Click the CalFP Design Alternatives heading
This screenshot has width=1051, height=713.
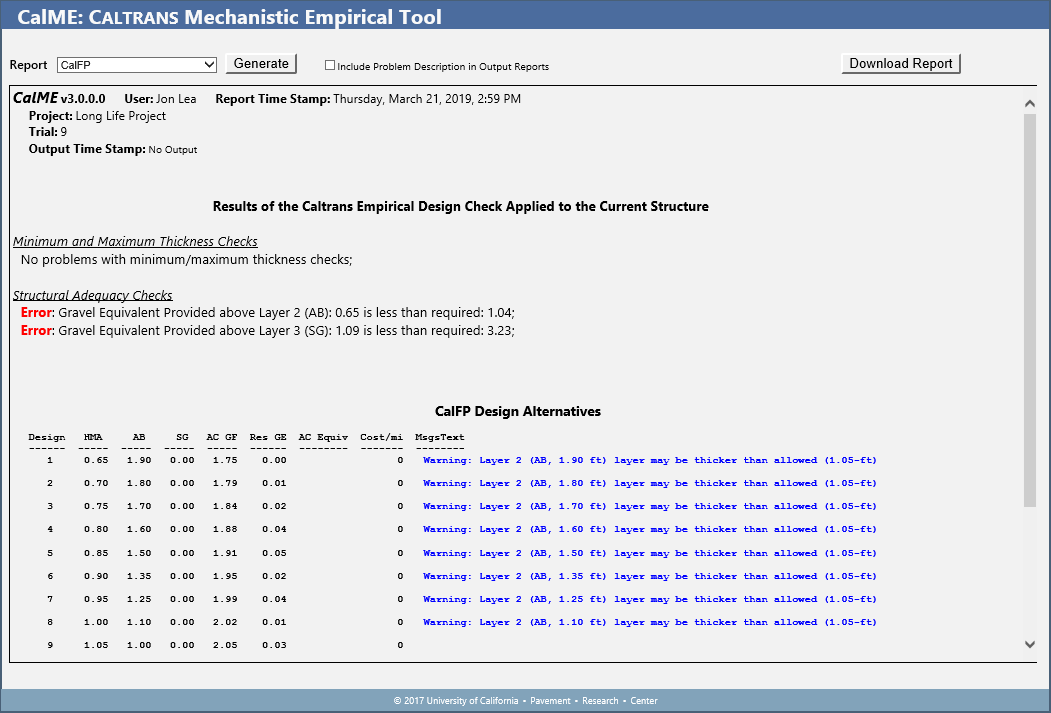point(518,411)
